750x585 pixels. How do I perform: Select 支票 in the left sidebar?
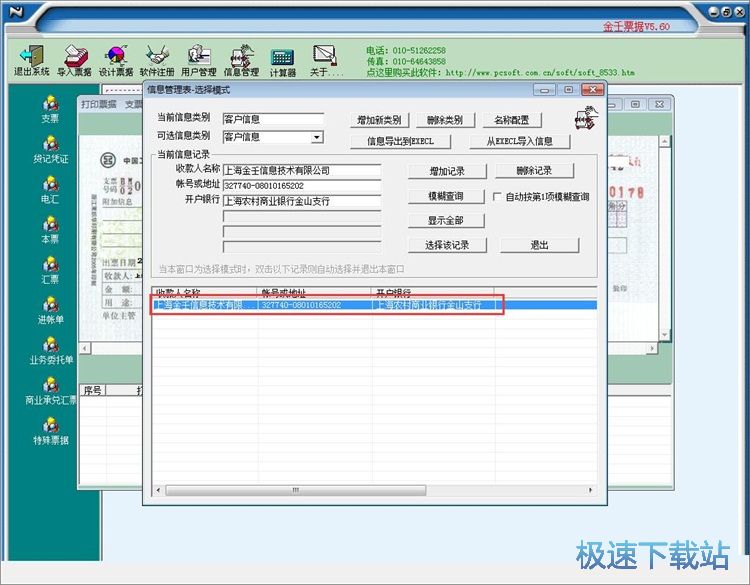click(50, 110)
